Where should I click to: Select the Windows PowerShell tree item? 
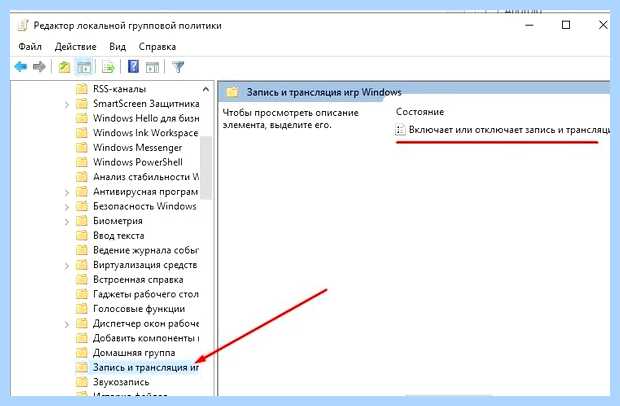pyautogui.click(x=138, y=162)
